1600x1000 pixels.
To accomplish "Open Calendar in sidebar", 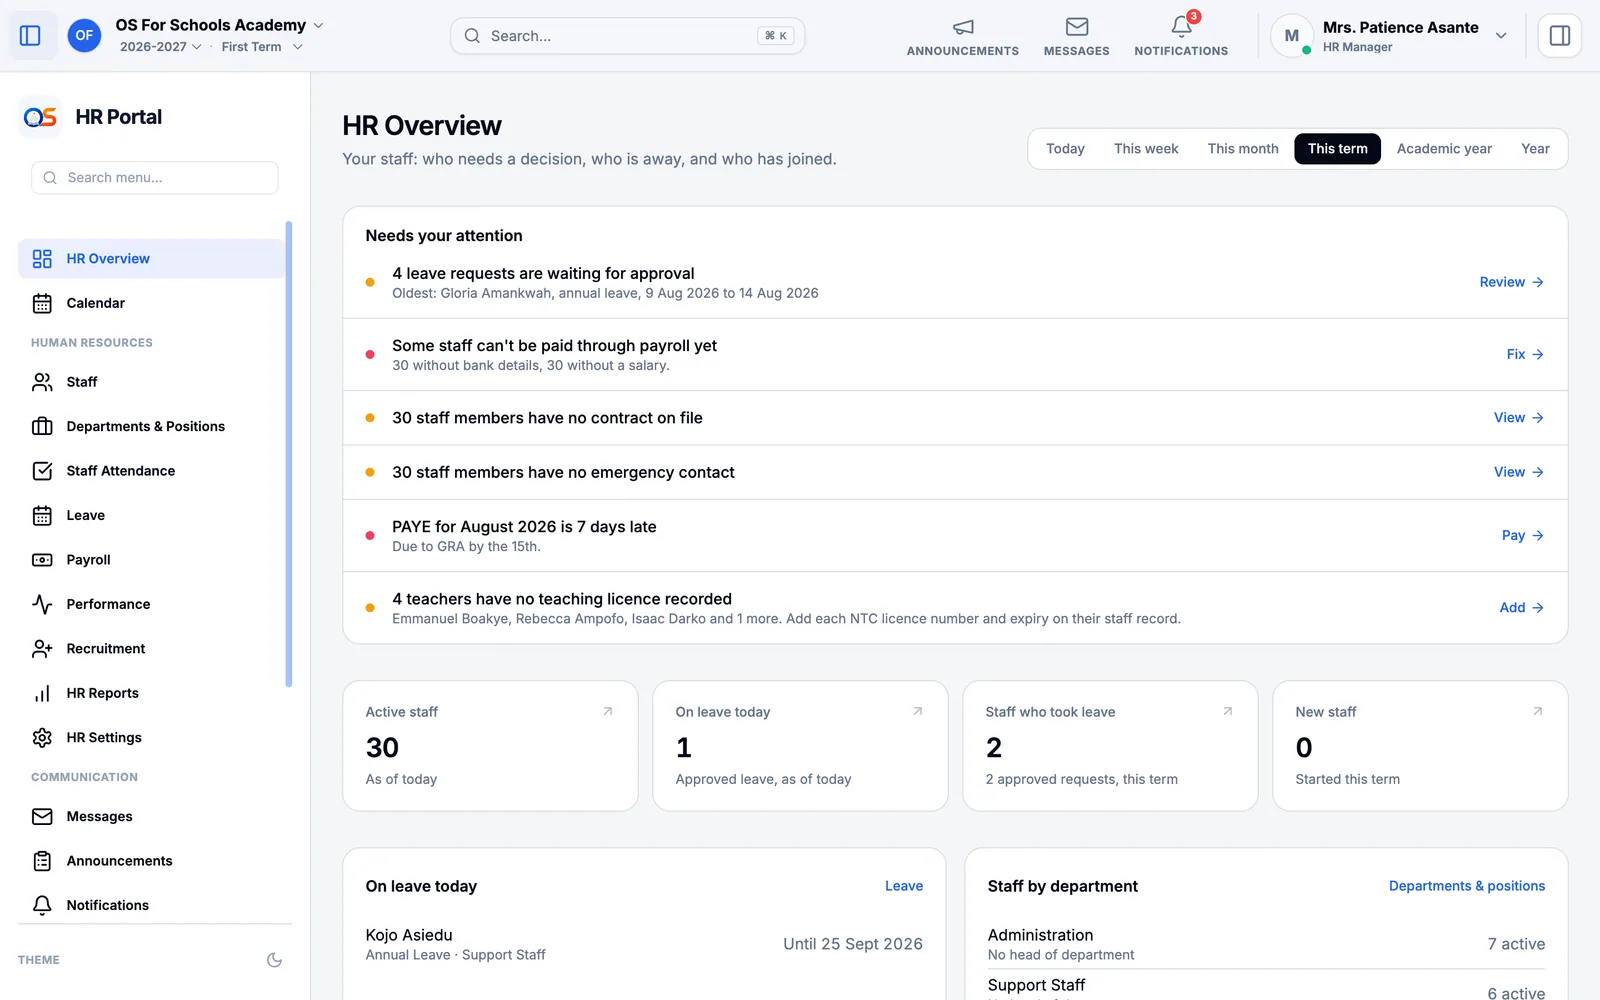I will click(152, 303).
